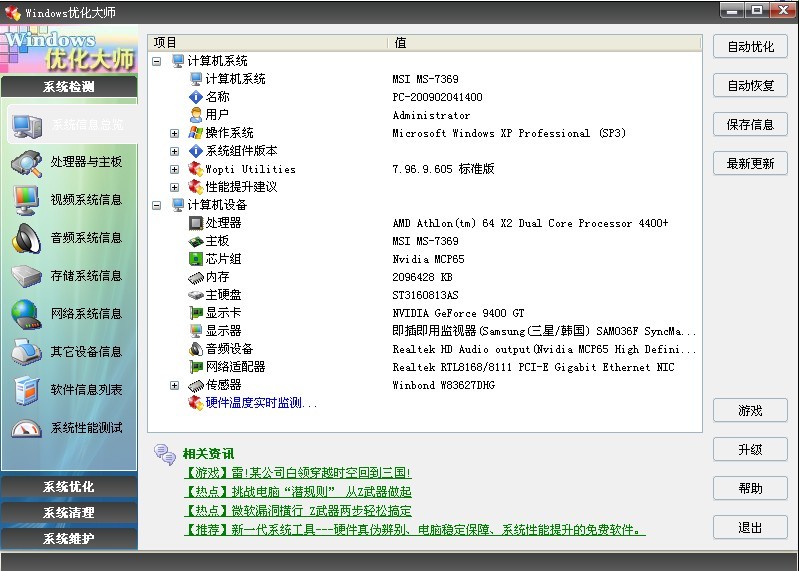Click the 自动恢复 button

750,86
